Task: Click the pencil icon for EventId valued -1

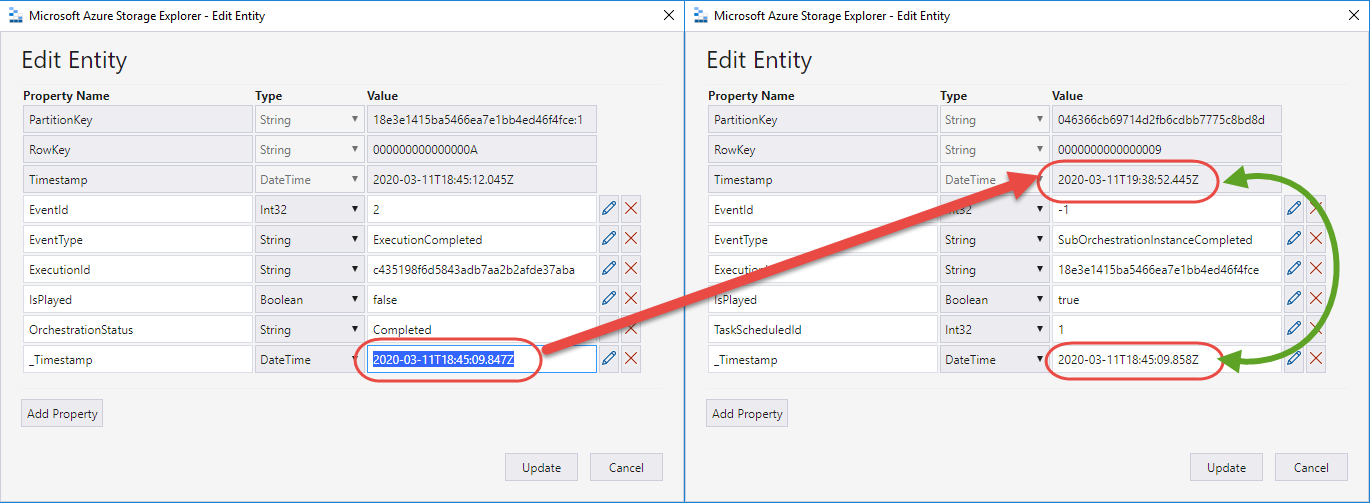Action: click(x=1294, y=209)
